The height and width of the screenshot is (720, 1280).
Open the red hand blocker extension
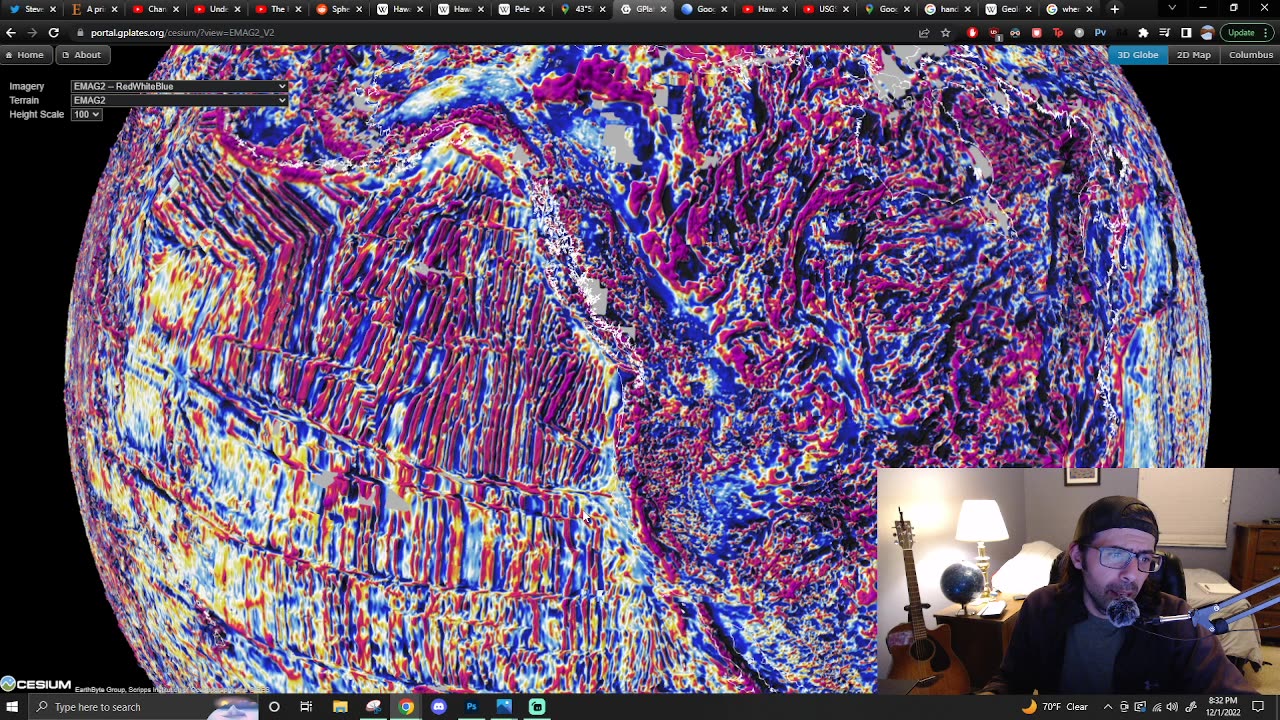pyautogui.click(x=972, y=32)
